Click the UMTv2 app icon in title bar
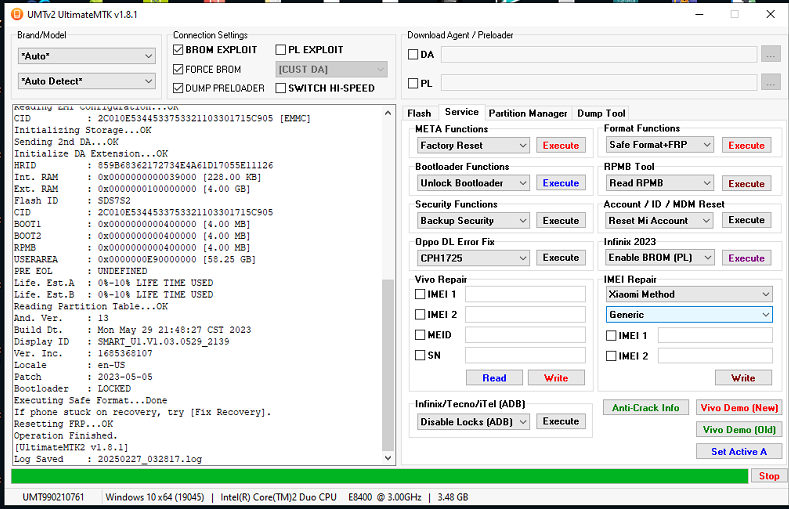The height and width of the screenshot is (509, 789). [17, 14]
